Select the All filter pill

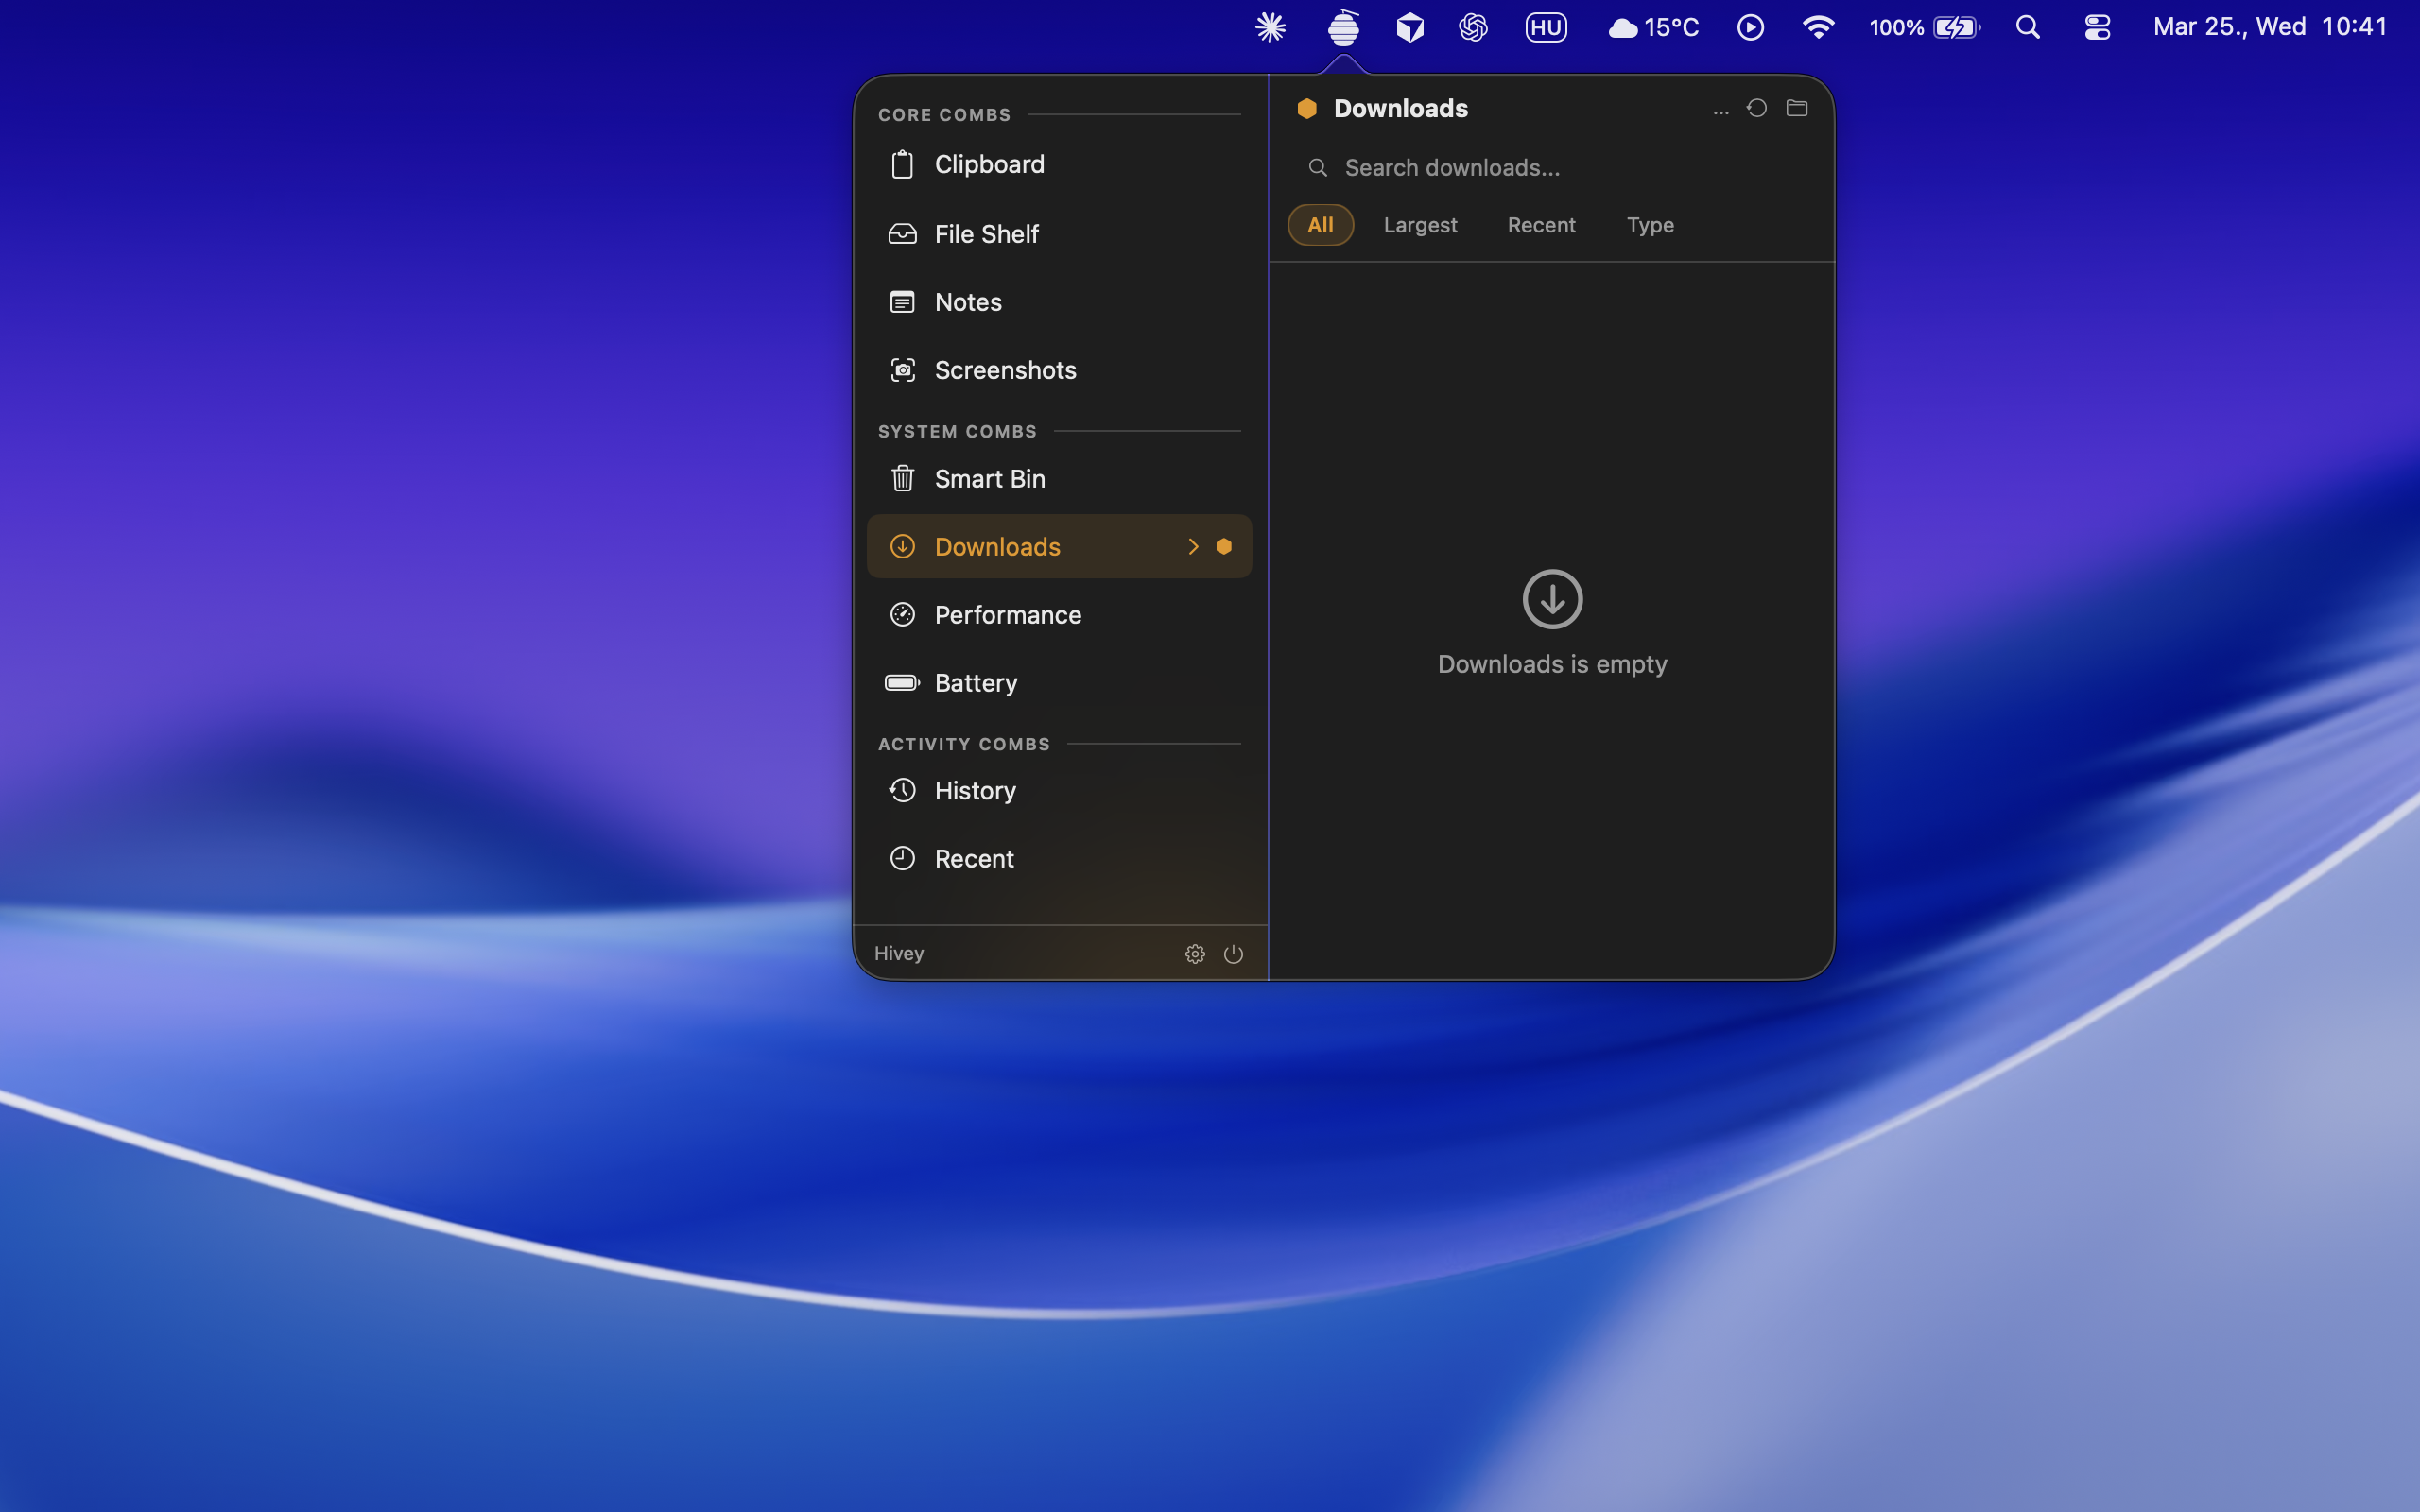(1320, 225)
